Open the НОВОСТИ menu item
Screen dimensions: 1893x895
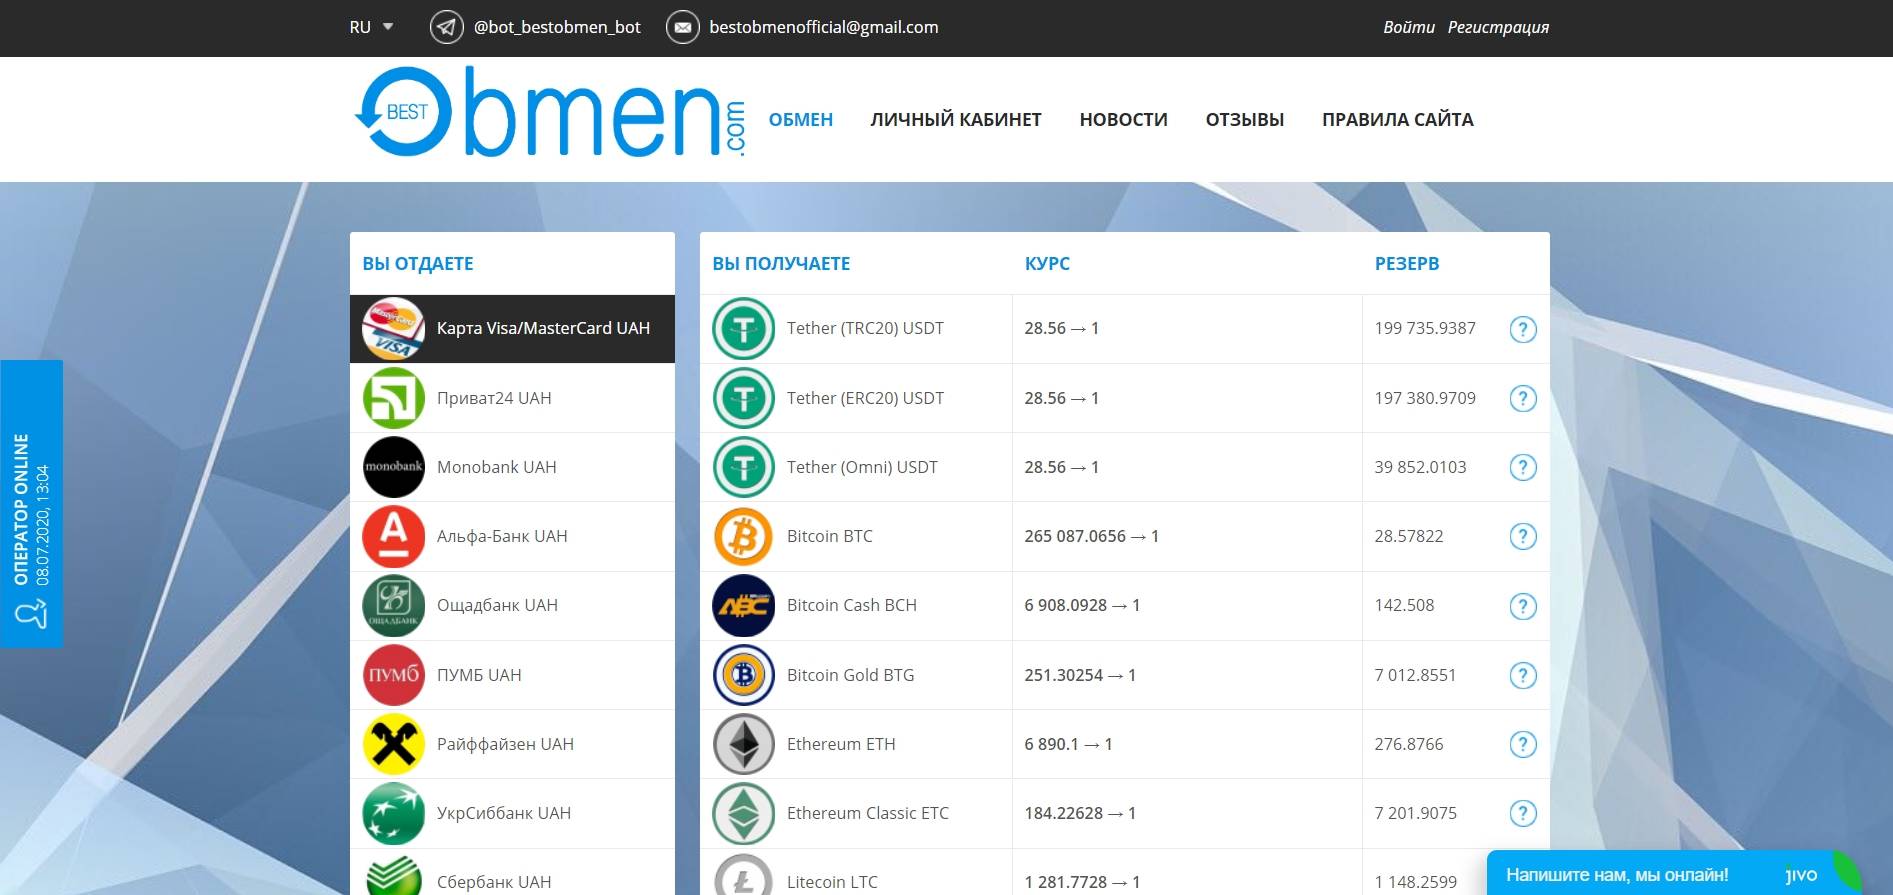coord(1123,120)
